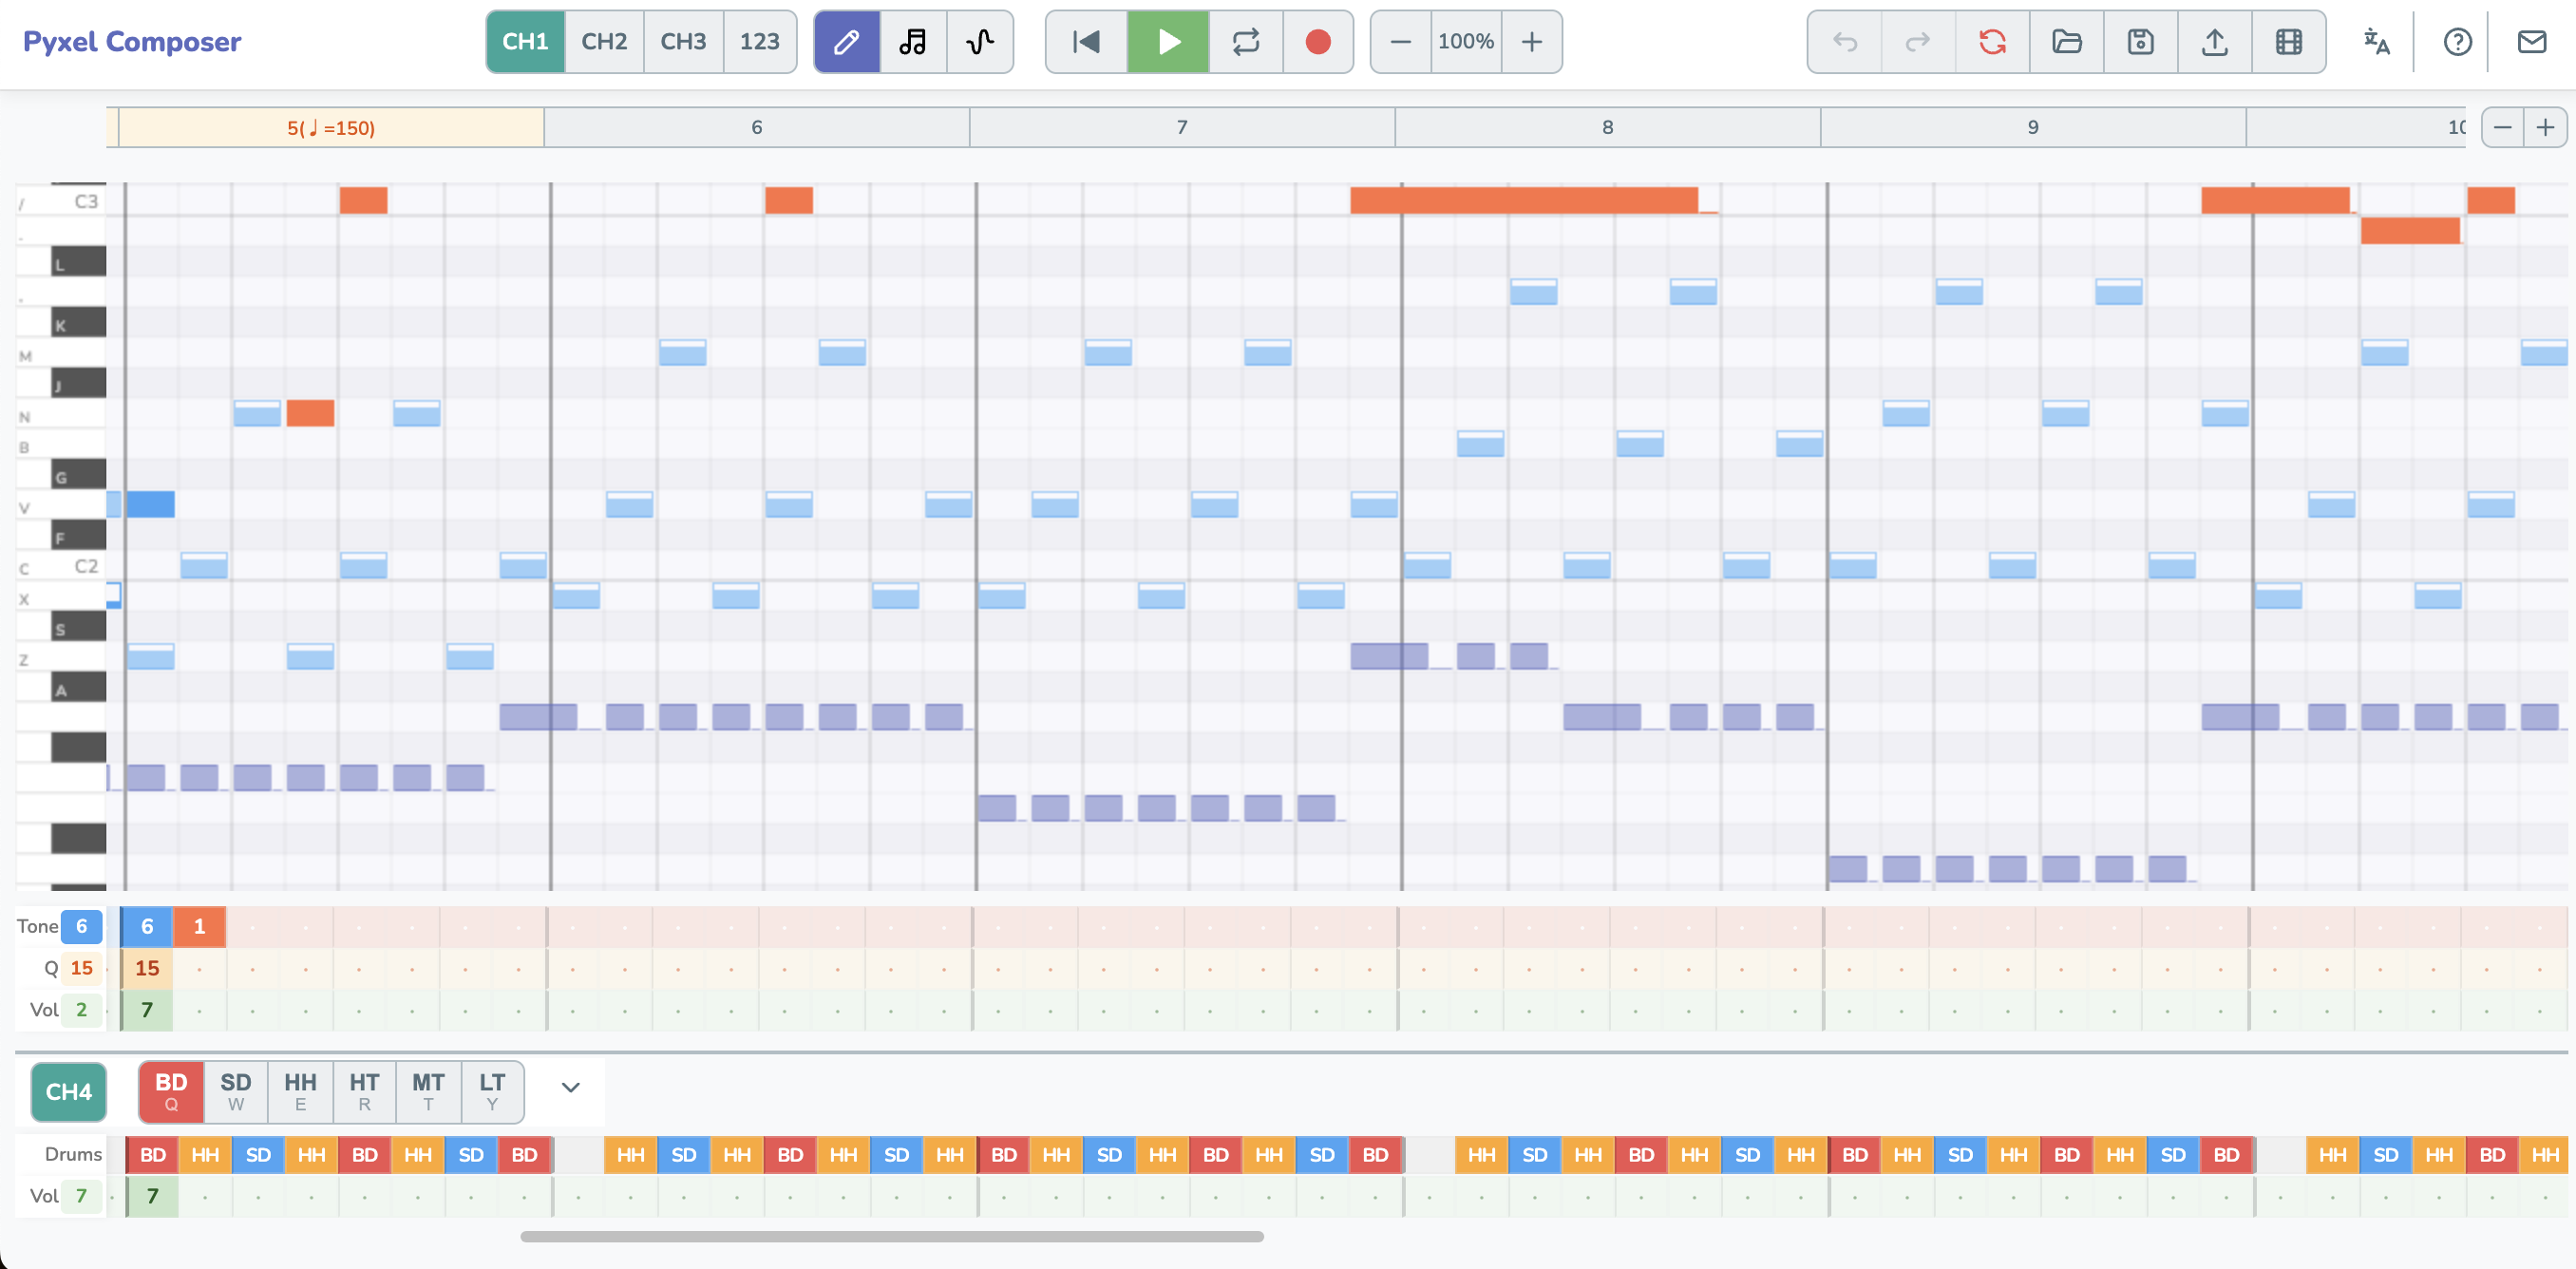
Task: Select the blue tone 6 cell in the Tone row
Action: point(147,927)
